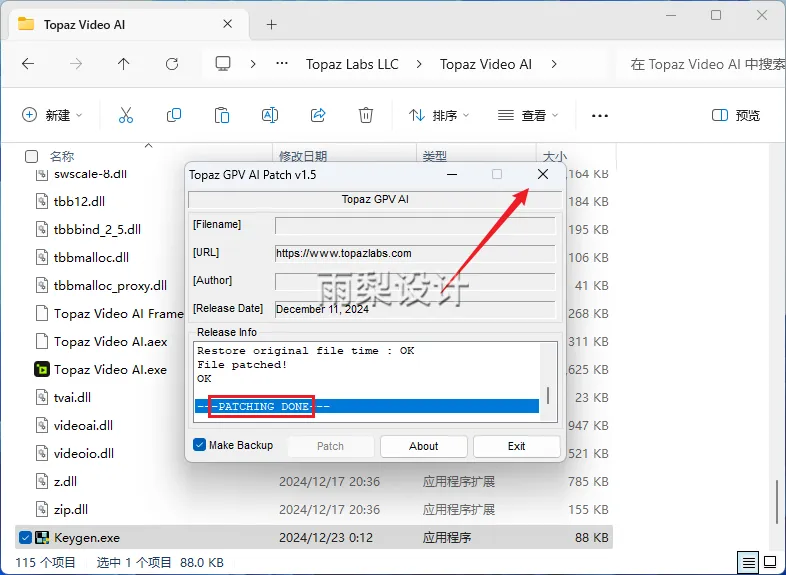Screen dimensions: 786x575
Task: Select file Topaz Video AI.aex
Action: 110,342
